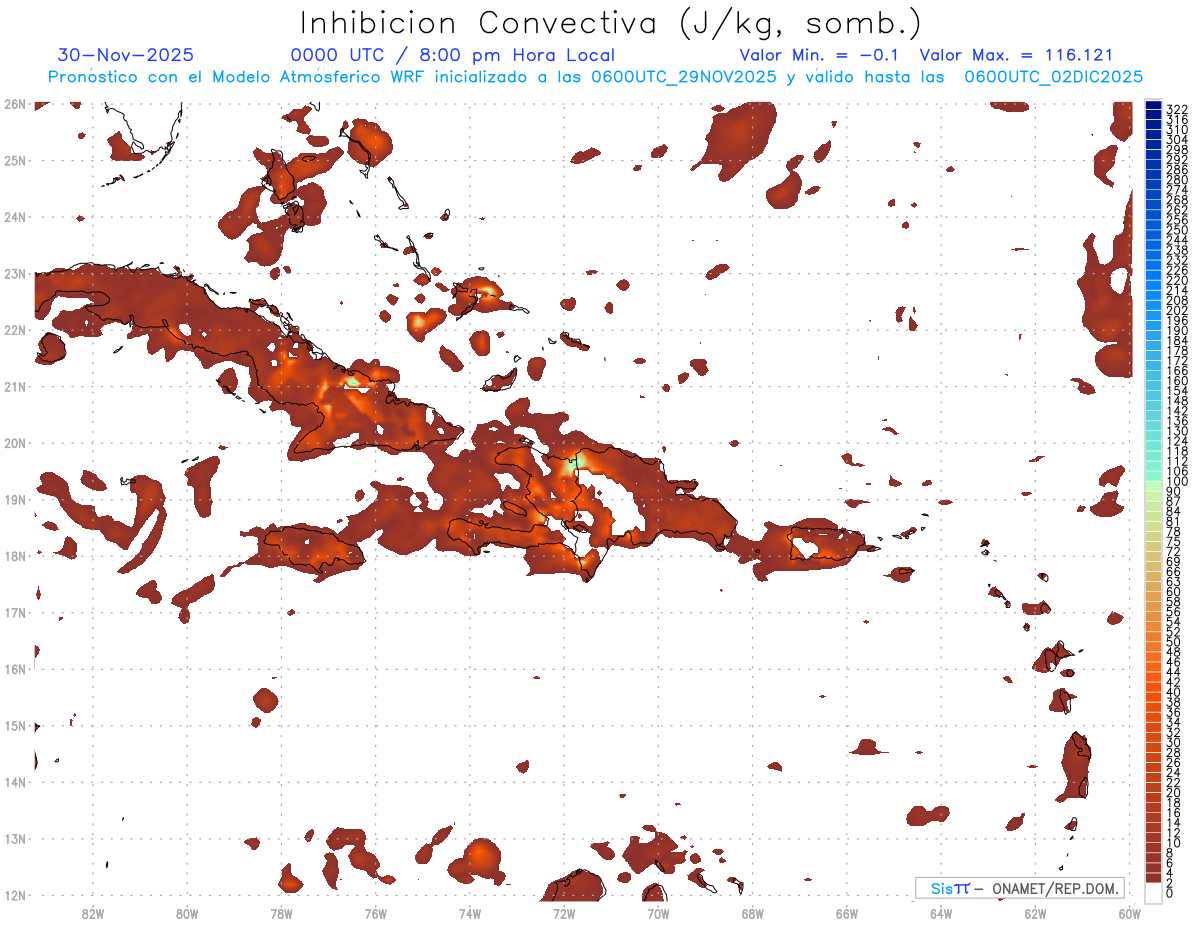Click the '12N' latitude label
This screenshot has height=927, width=1200.
click(x=14, y=894)
